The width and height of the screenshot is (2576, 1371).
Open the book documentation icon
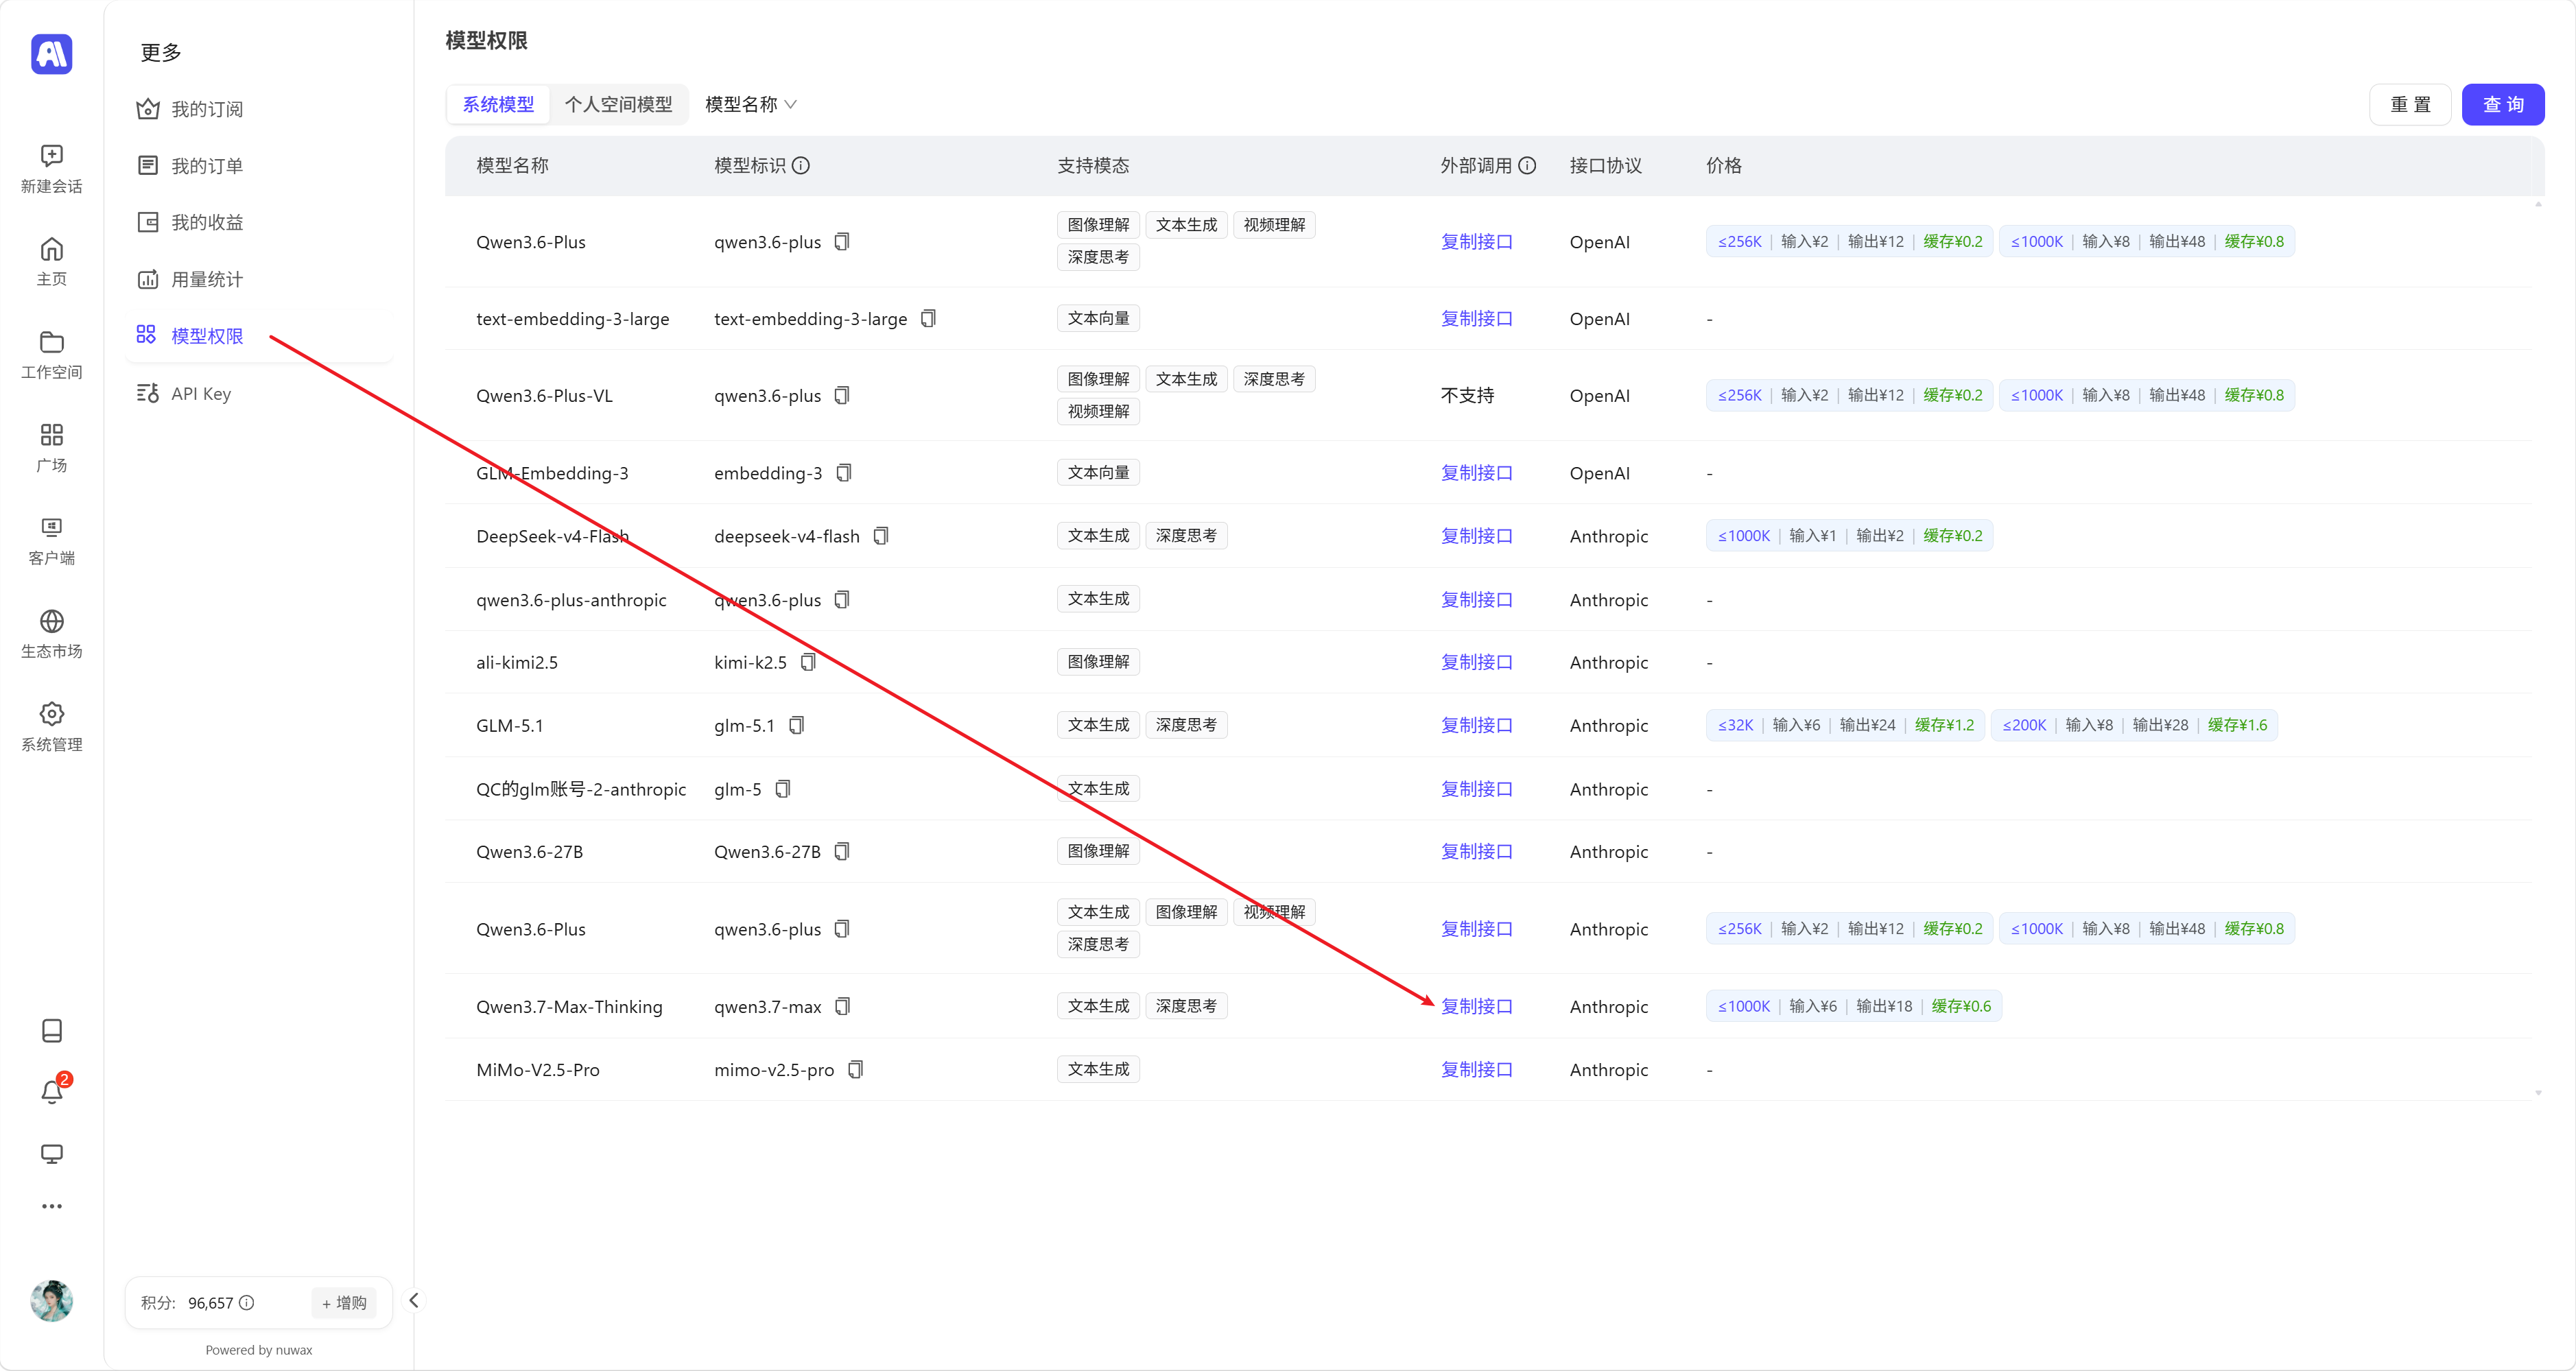pos(52,1030)
